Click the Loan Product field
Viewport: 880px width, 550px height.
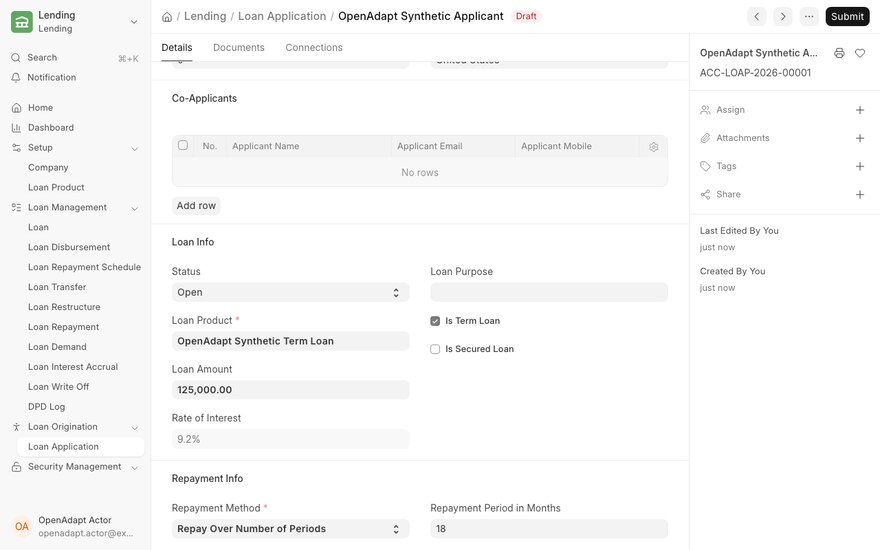click(290, 341)
